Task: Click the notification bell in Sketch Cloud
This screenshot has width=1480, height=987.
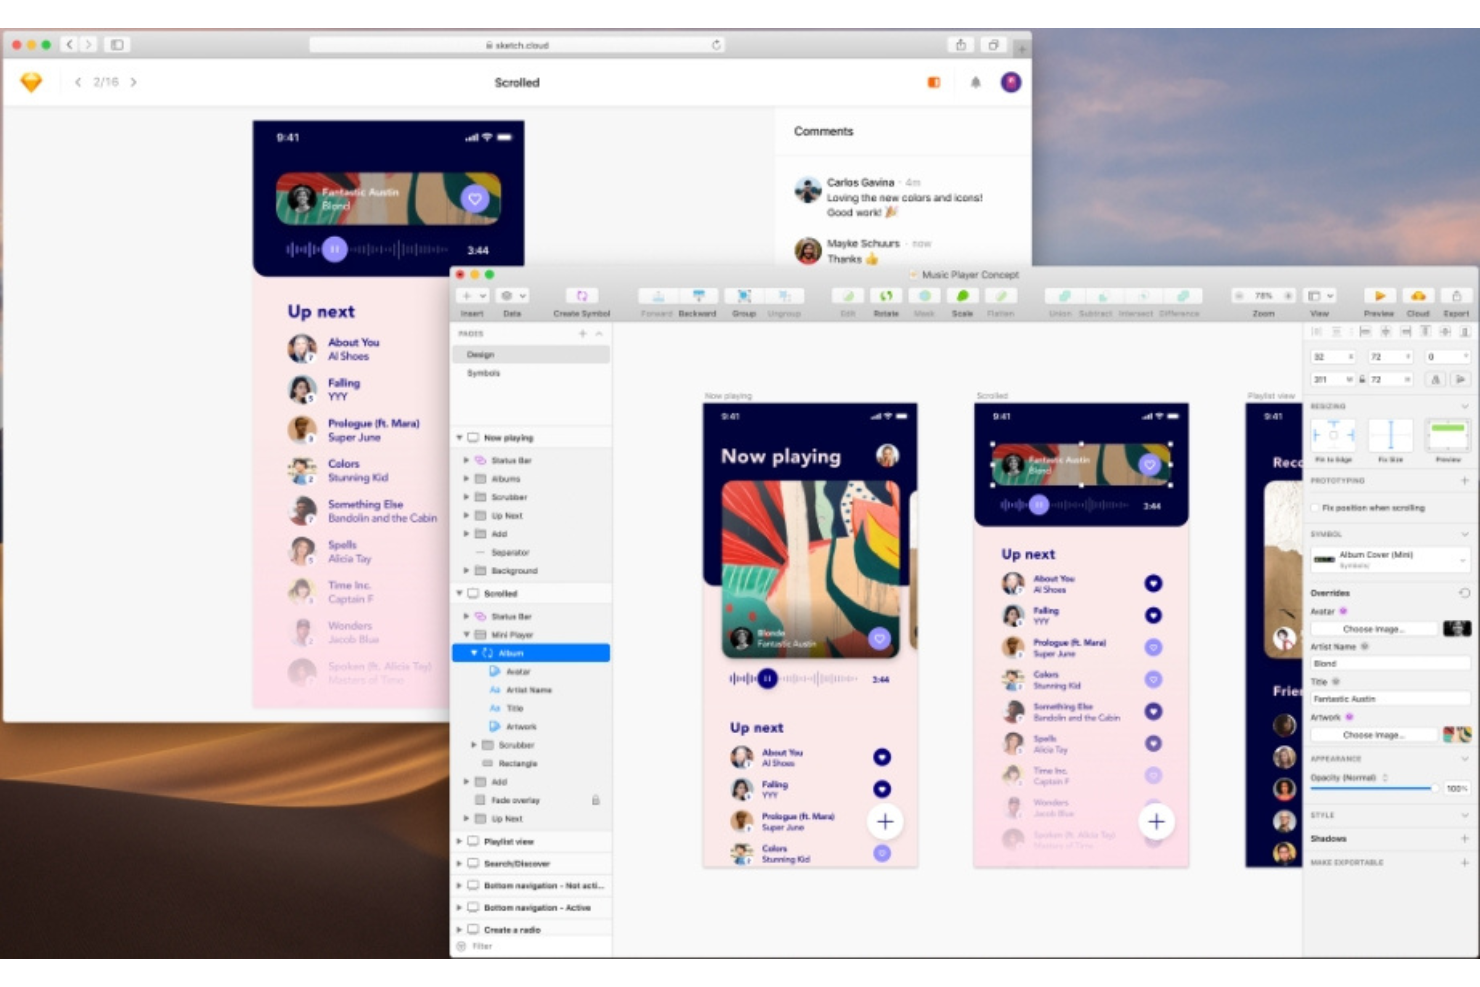Action: point(975,82)
